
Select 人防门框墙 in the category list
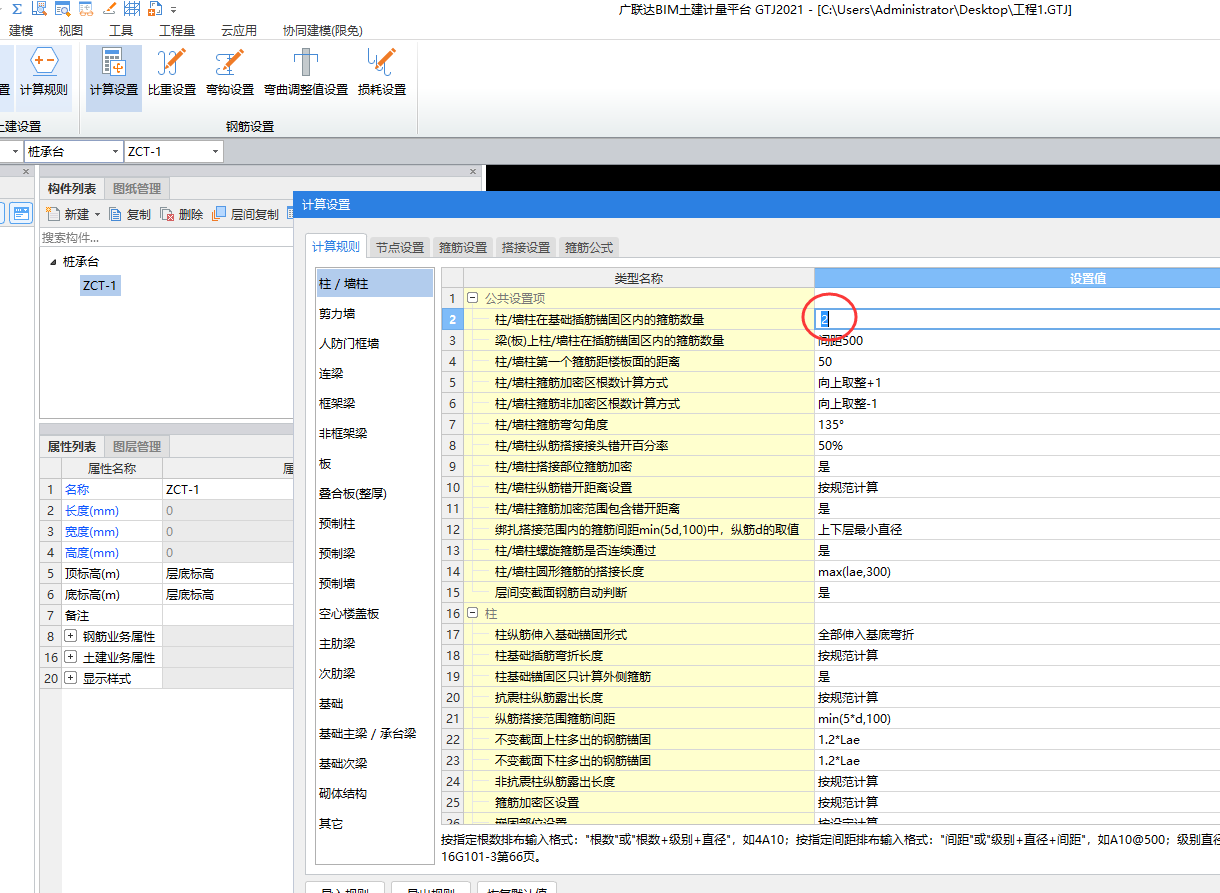coord(375,343)
